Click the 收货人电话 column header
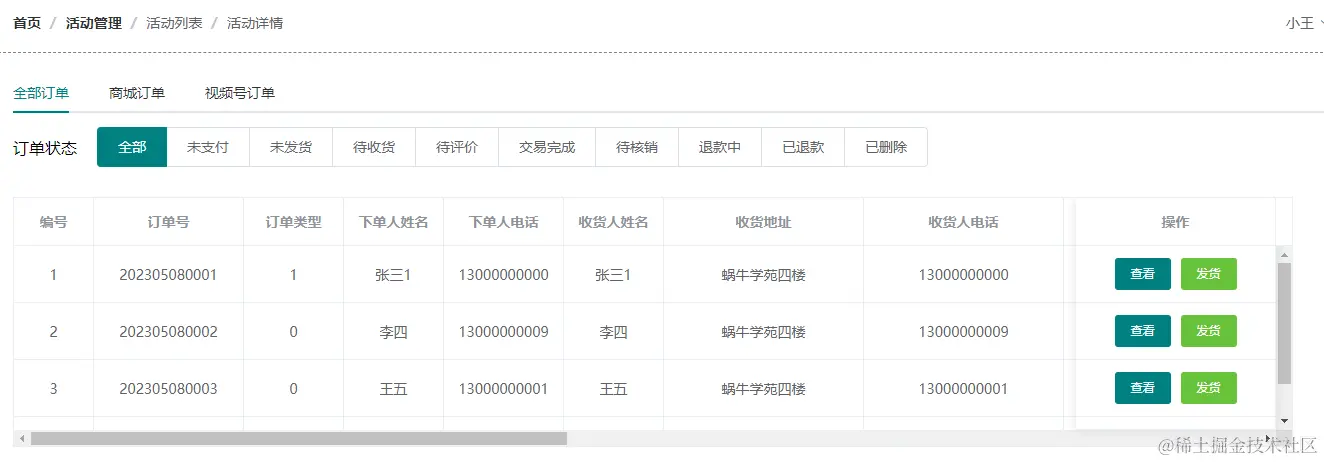Viewport: 1324px width, 462px height. tap(964, 222)
